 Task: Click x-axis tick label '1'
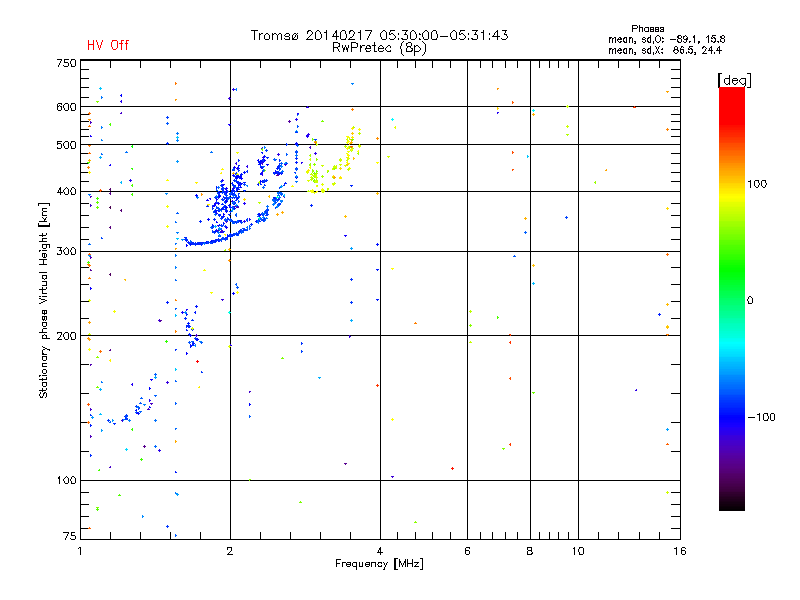80,551
